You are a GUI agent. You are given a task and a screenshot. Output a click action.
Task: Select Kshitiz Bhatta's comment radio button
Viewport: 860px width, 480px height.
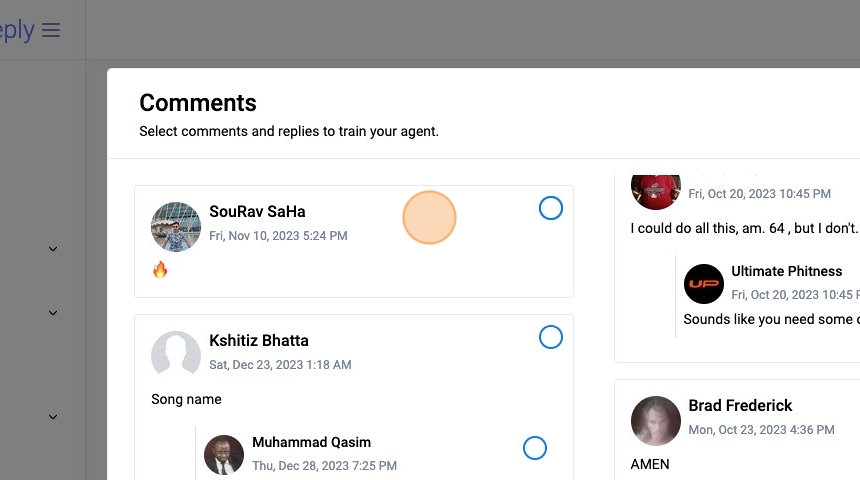coord(551,337)
